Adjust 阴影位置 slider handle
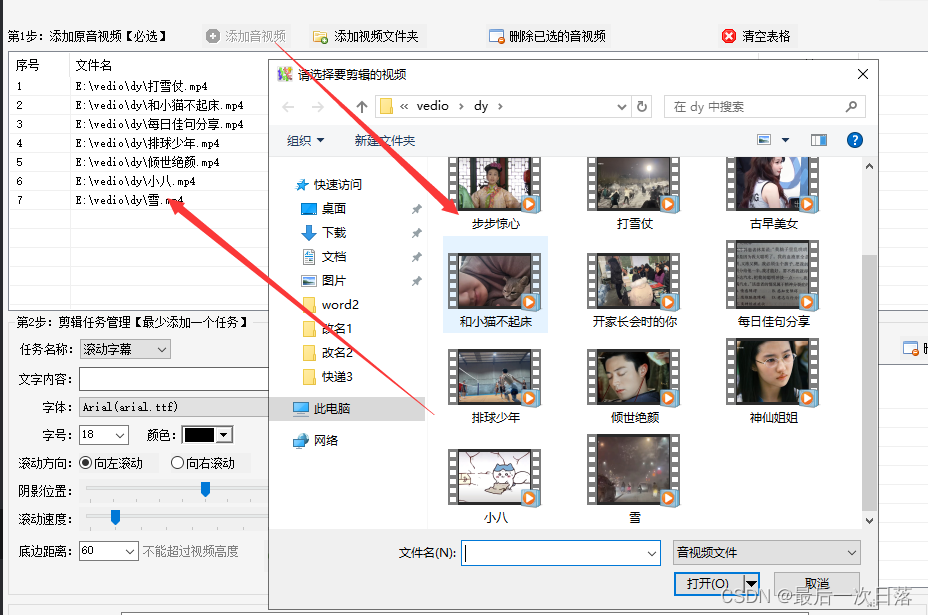The height and width of the screenshot is (615, 928). pyautogui.click(x=205, y=489)
